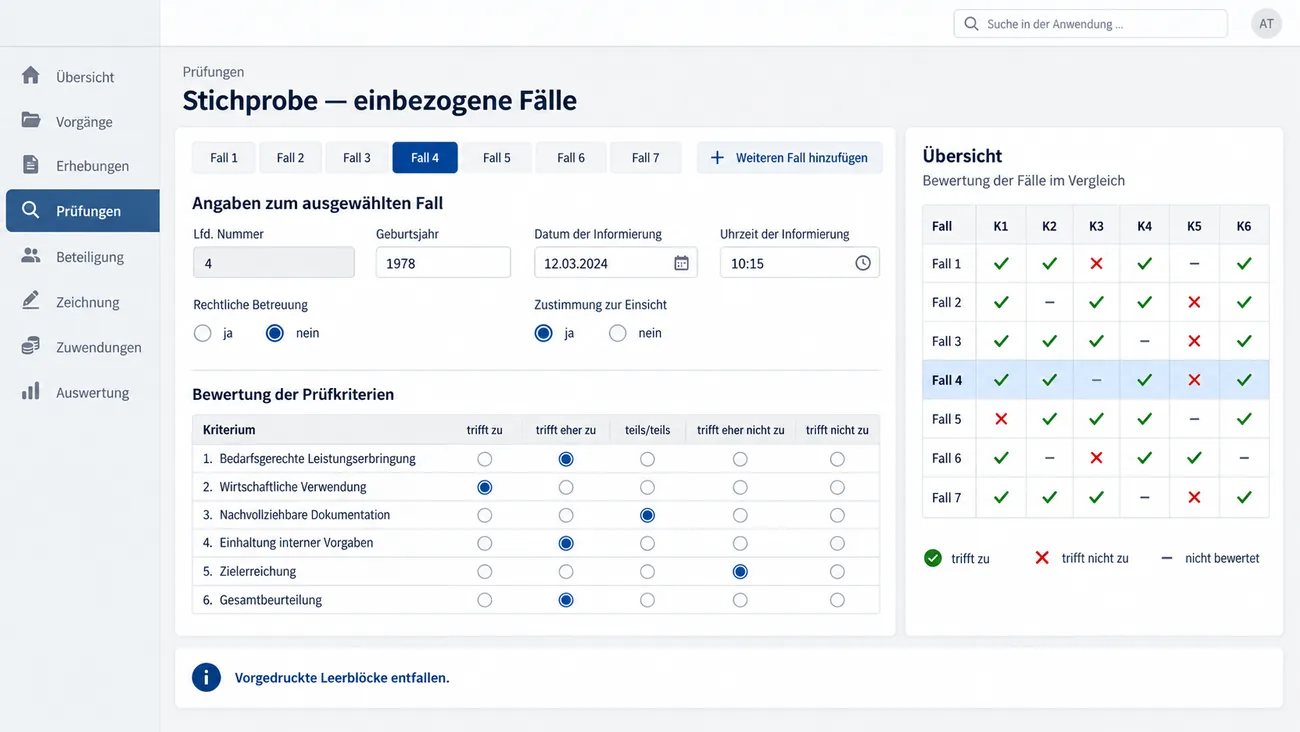Open the AT user avatar
1300x732 pixels.
pyautogui.click(x=1267, y=24)
